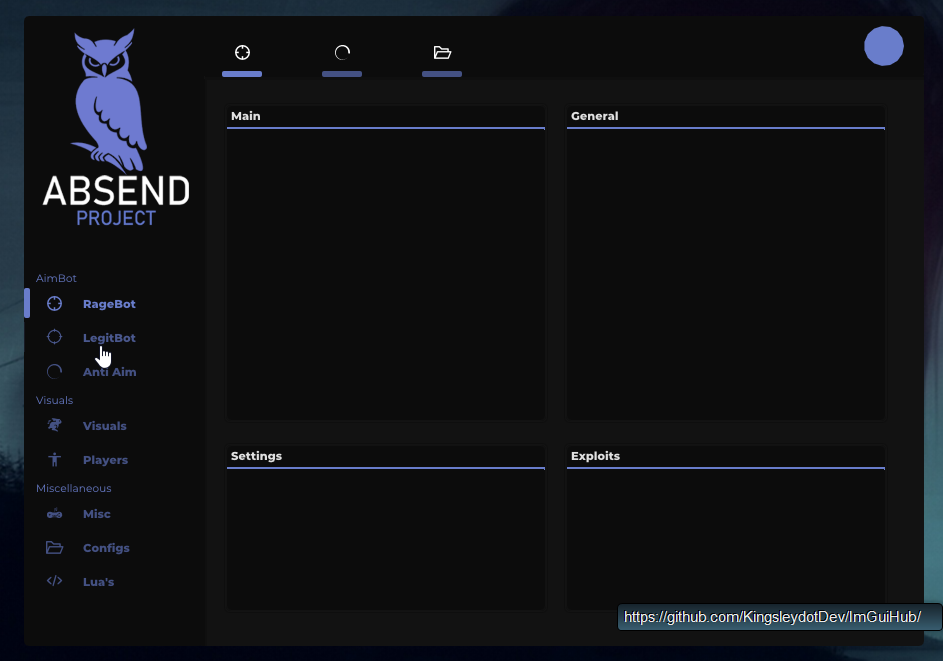The image size is (943, 661).
Task: Click the round profile avatar top right
Action: [883, 46]
